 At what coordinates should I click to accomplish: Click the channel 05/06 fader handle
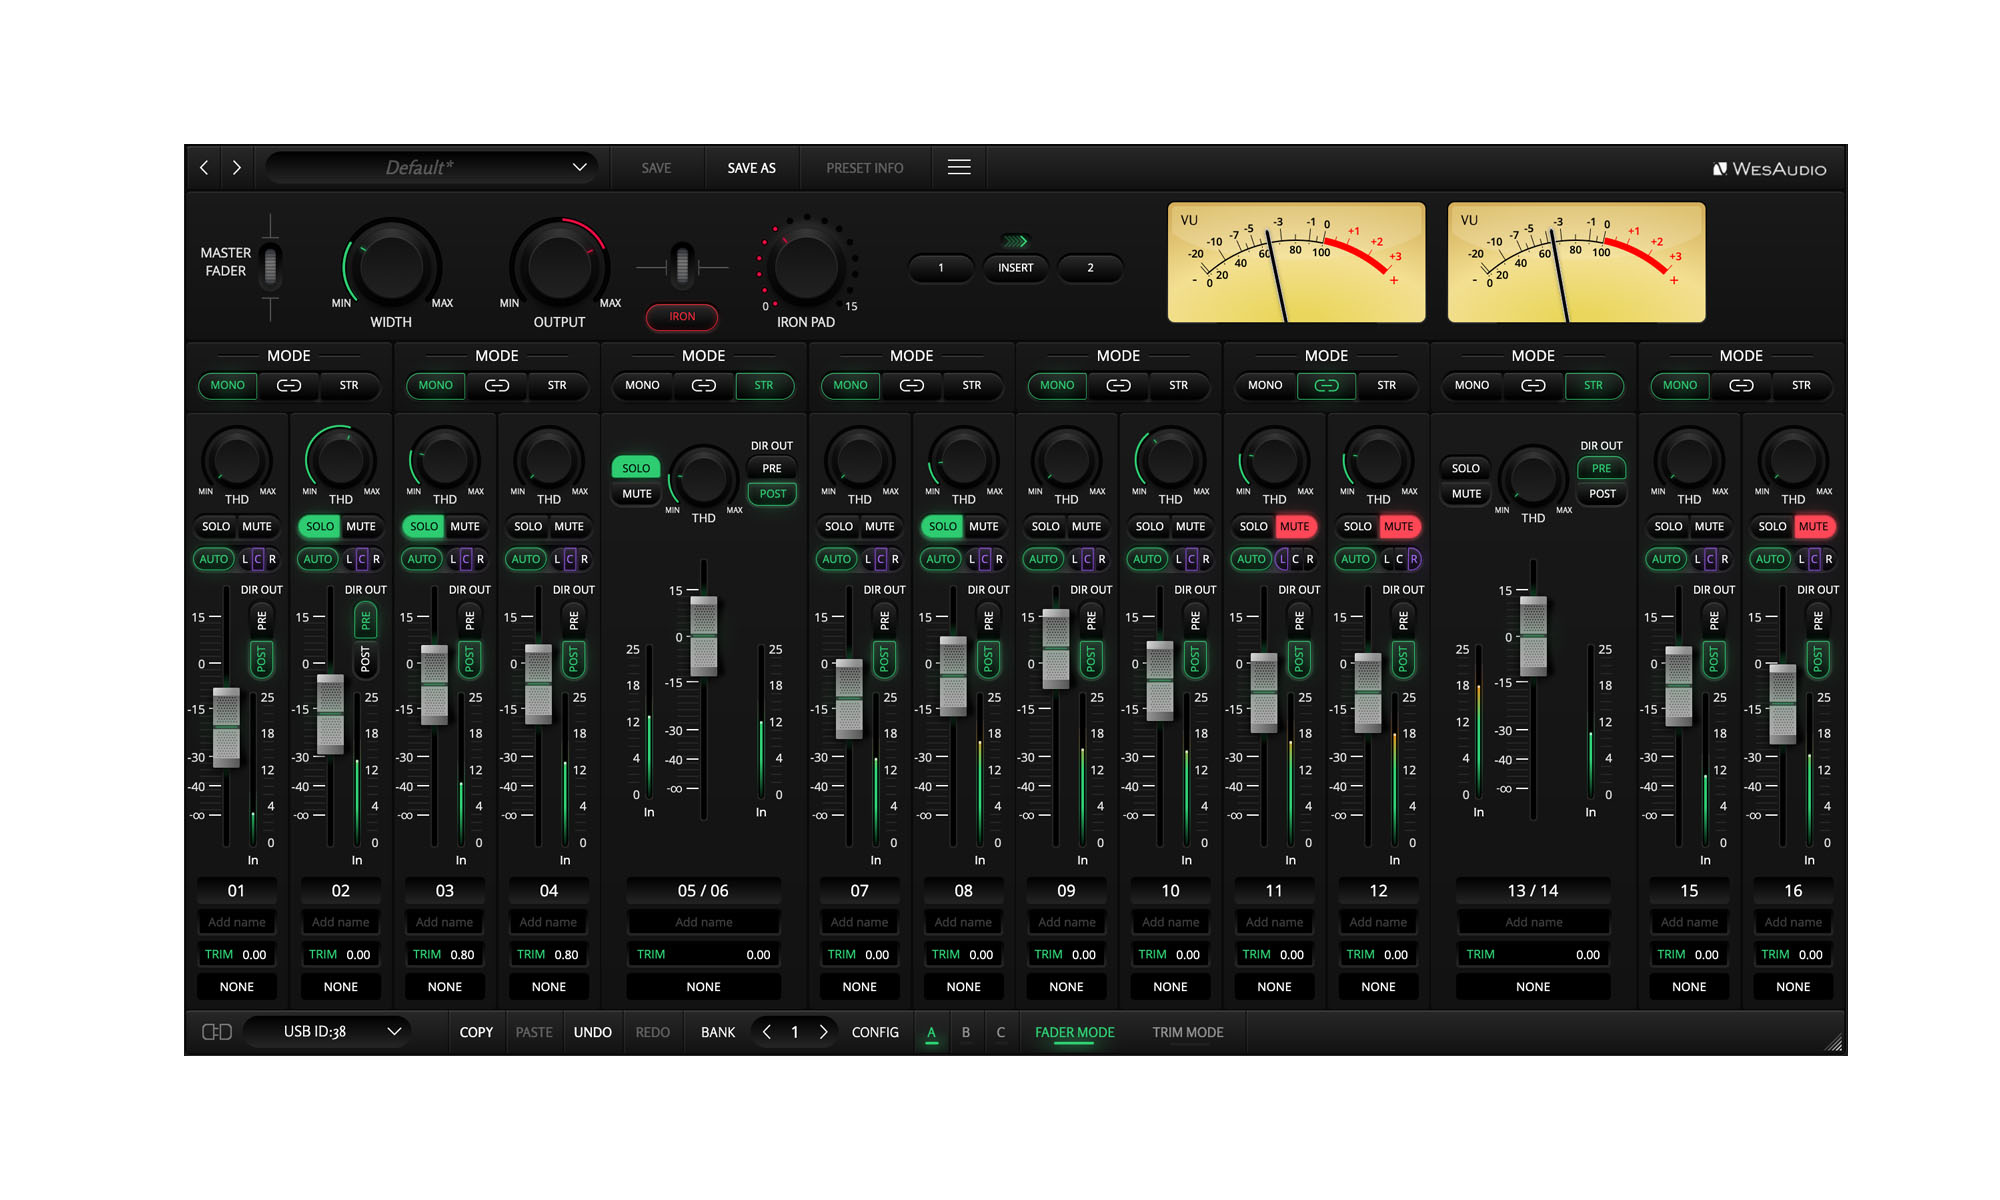pos(704,635)
